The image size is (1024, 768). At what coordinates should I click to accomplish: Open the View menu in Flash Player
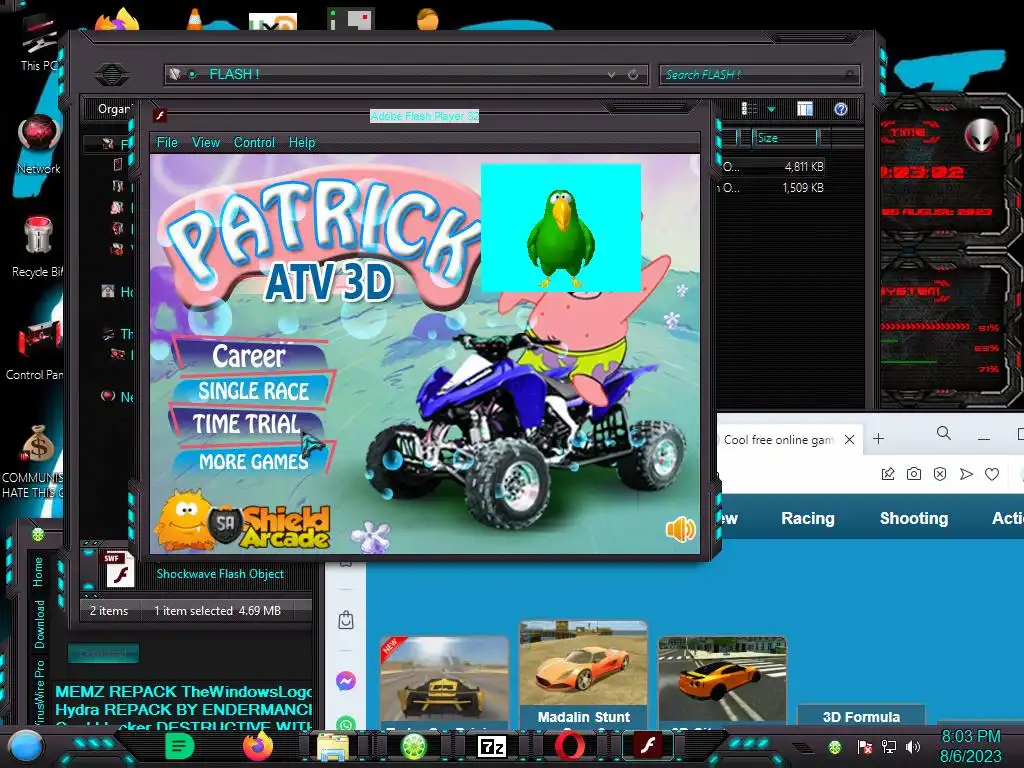[x=206, y=142]
